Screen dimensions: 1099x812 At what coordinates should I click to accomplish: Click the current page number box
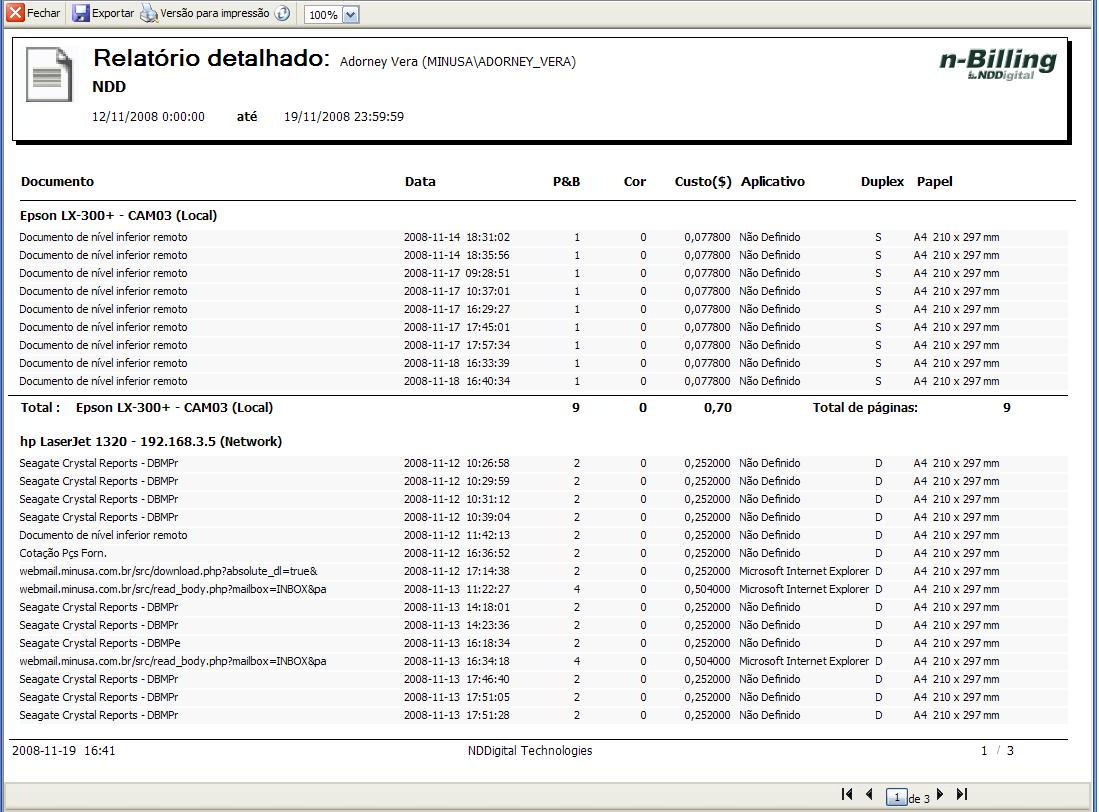click(896, 797)
